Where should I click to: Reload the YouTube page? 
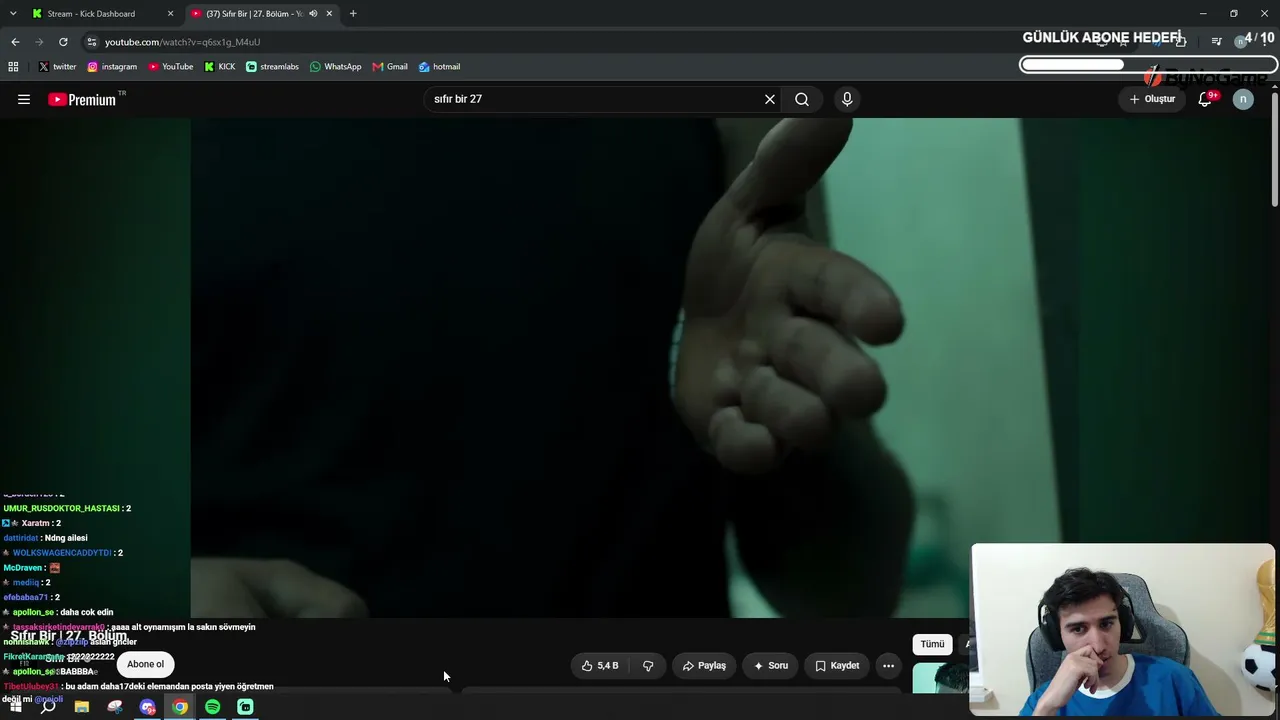63,42
